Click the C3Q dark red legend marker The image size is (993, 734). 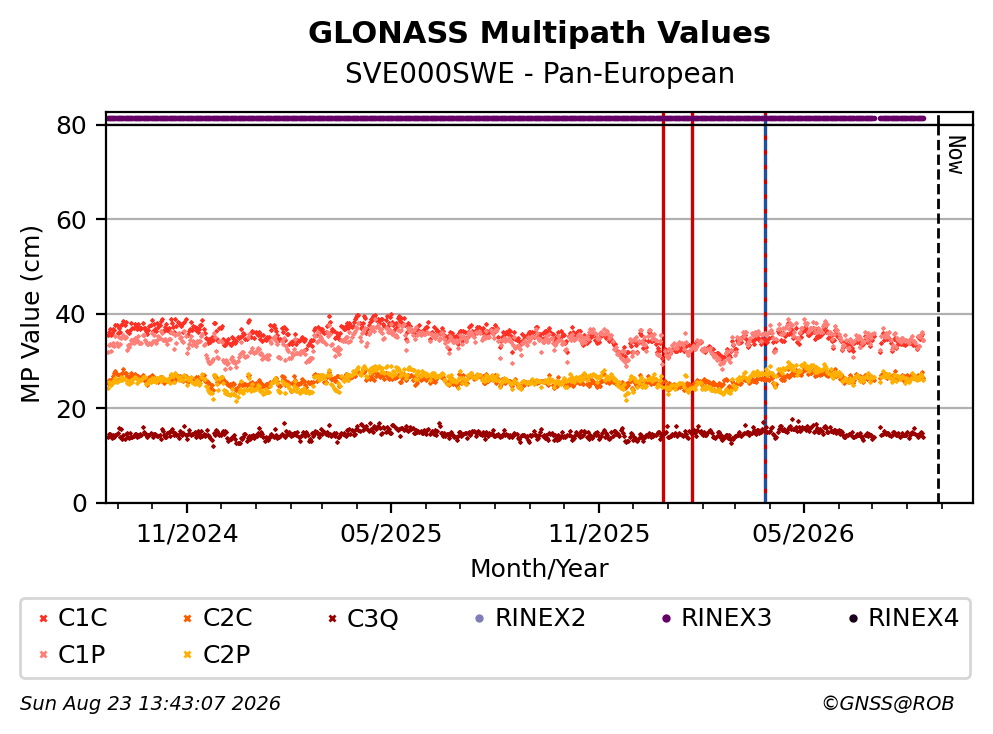(332, 619)
